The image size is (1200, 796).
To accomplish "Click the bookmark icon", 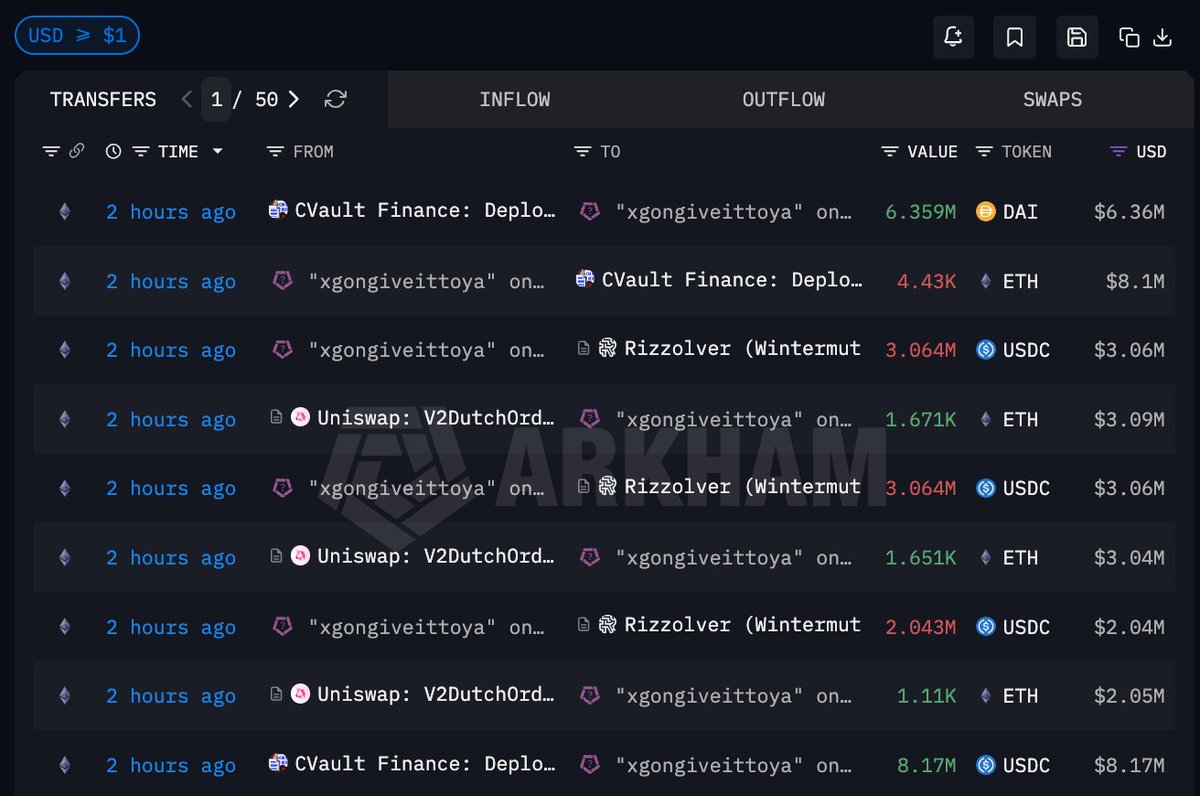I will point(1014,37).
